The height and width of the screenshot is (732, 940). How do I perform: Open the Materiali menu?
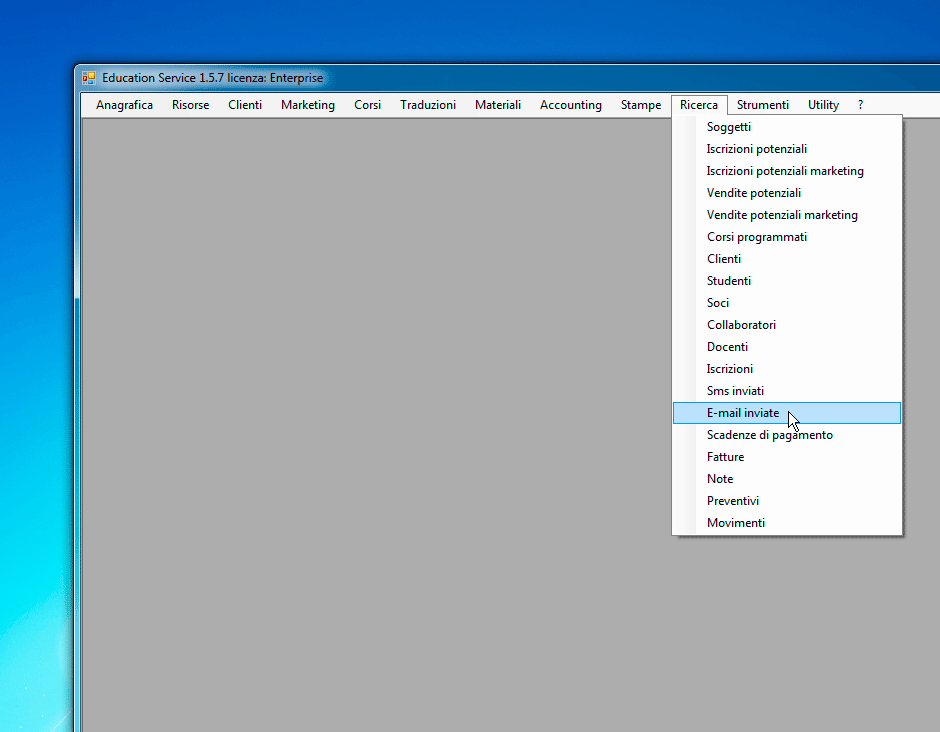pos(498,105)
